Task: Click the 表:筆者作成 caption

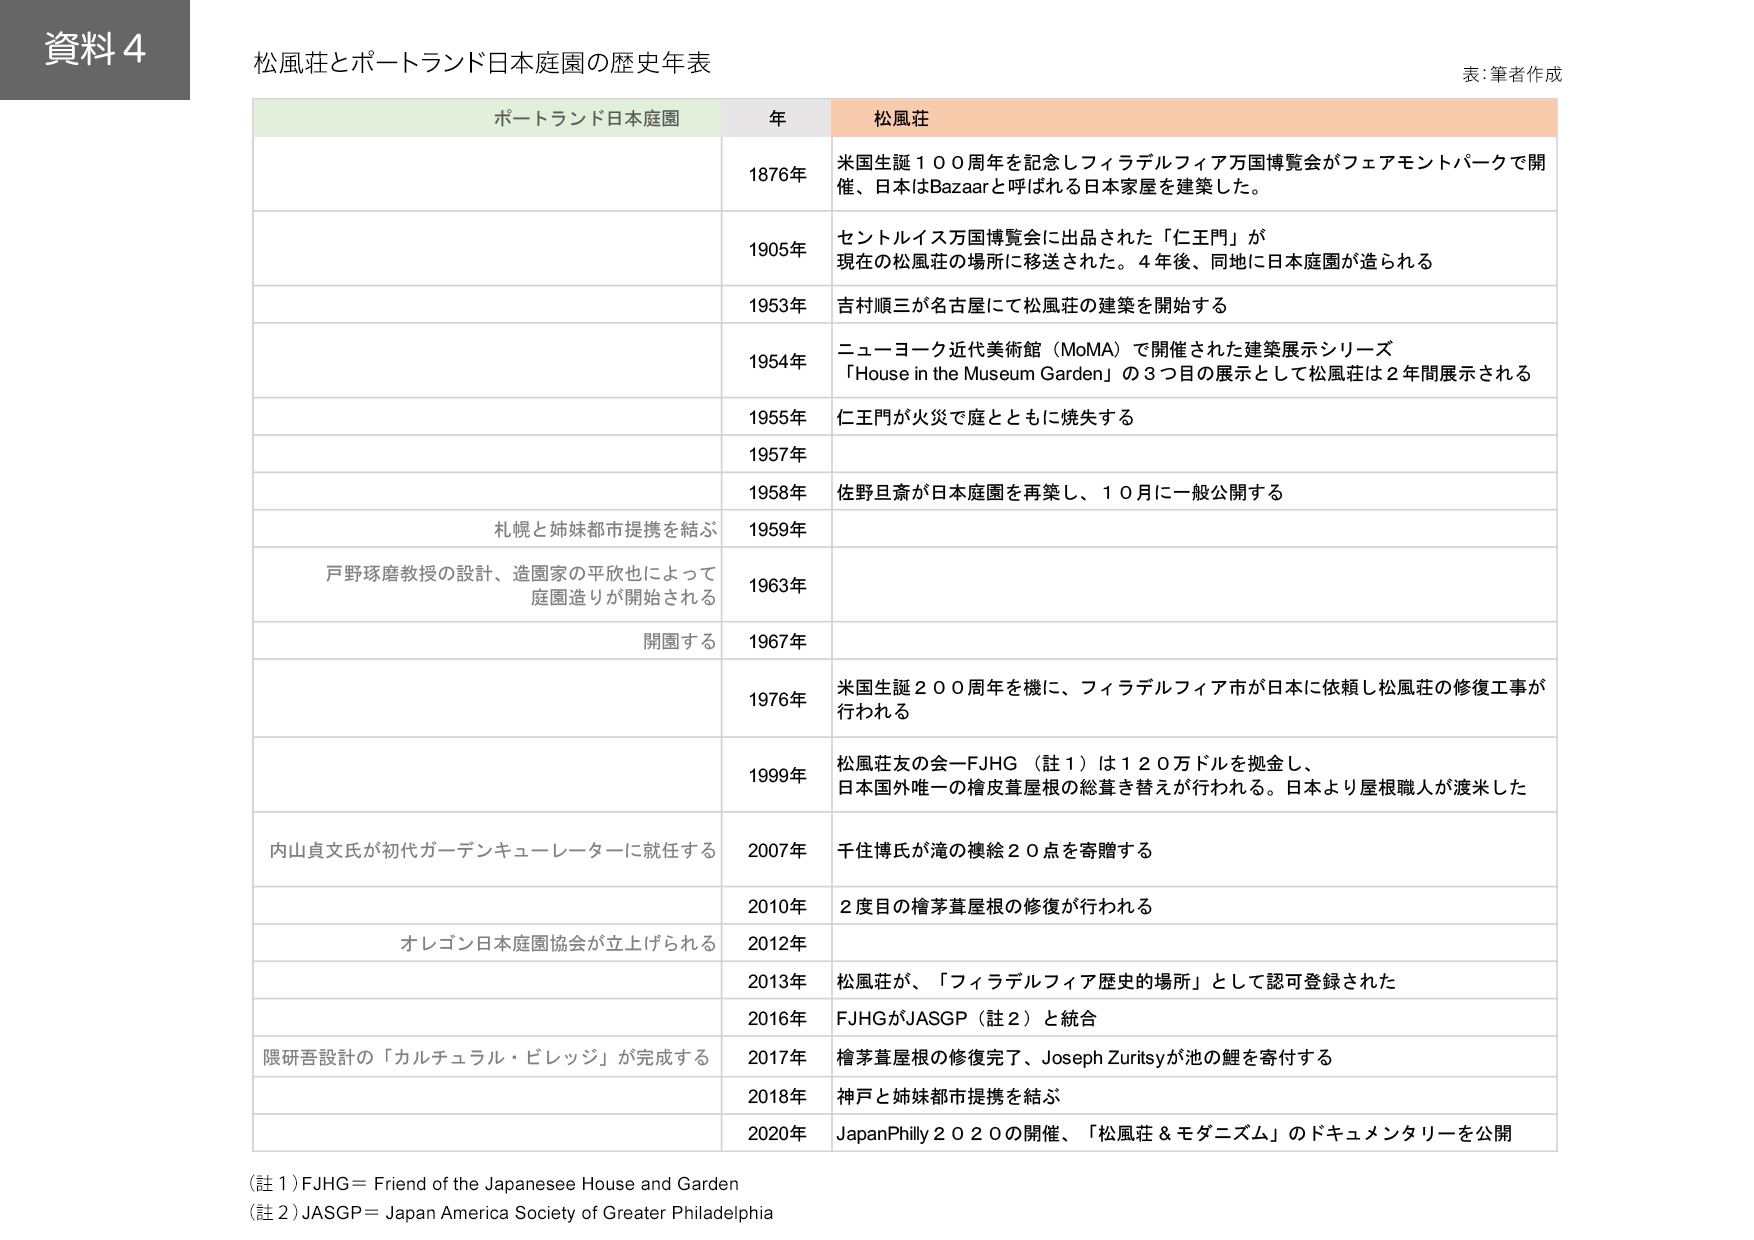Action: 1511,75
